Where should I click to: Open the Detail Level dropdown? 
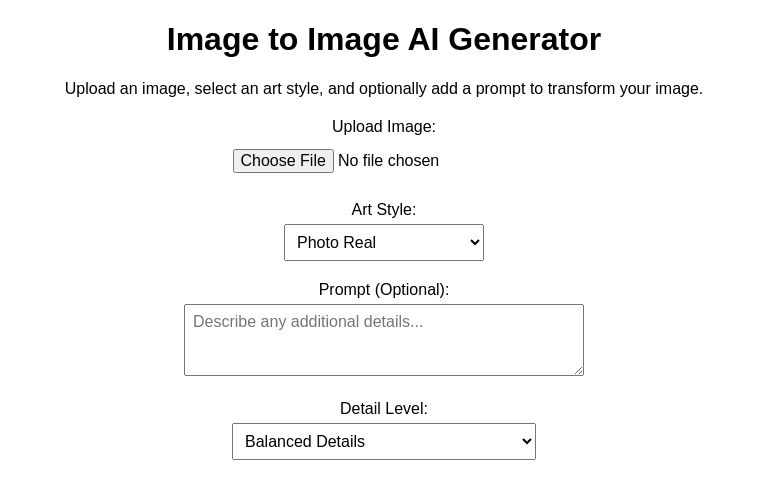pyautogui.click(x=383, y=442)
